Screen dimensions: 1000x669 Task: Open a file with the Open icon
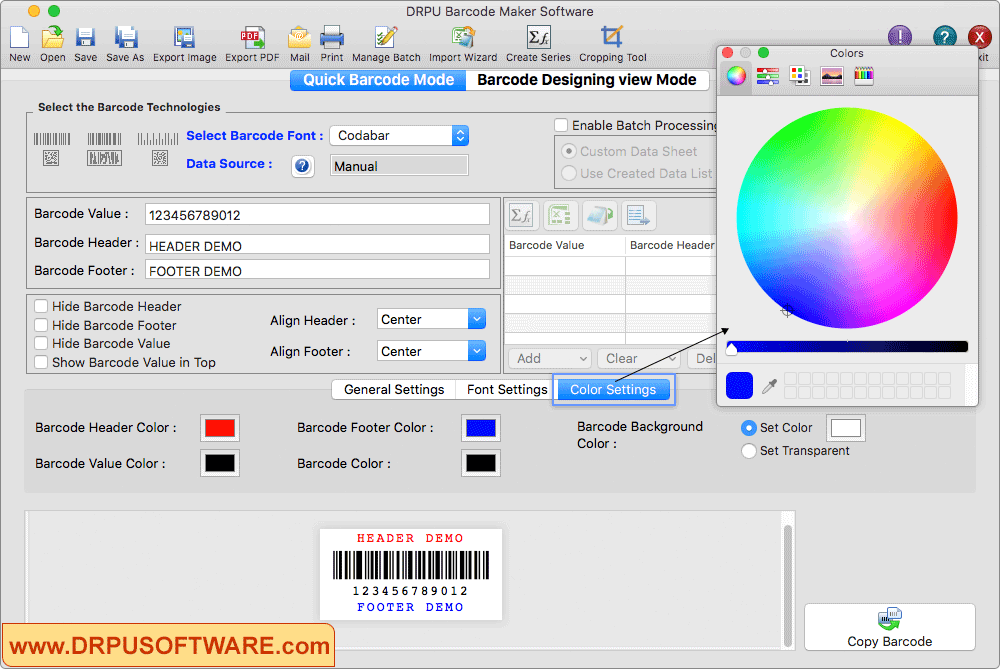(x=52, y=37)
